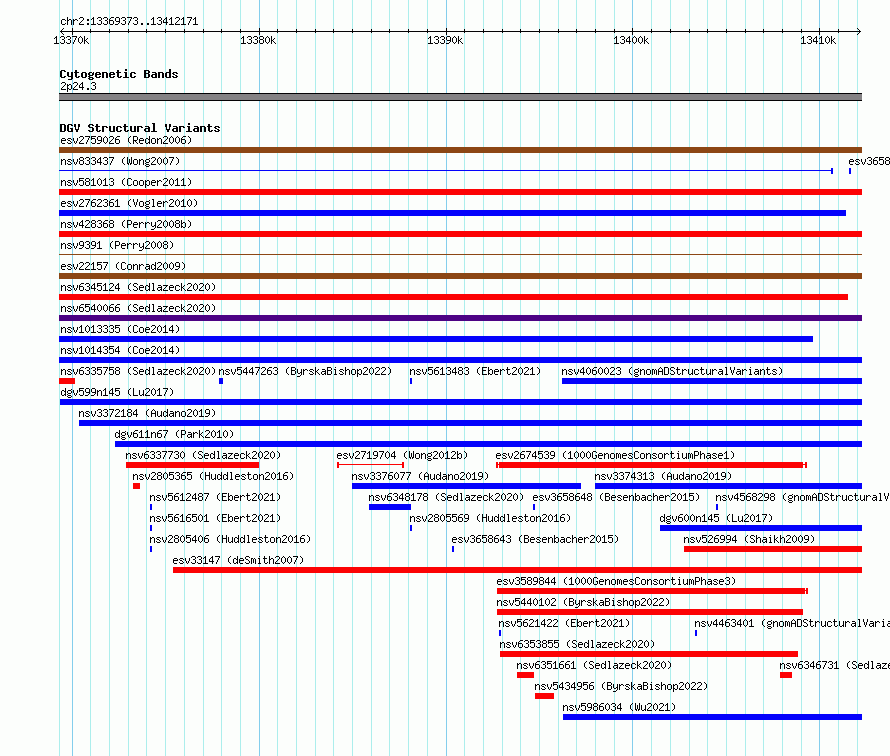890x756 pixels.
Task: Click nsv6345124 (Sedlazeck2020) variant label
Action: coord(138,287)
